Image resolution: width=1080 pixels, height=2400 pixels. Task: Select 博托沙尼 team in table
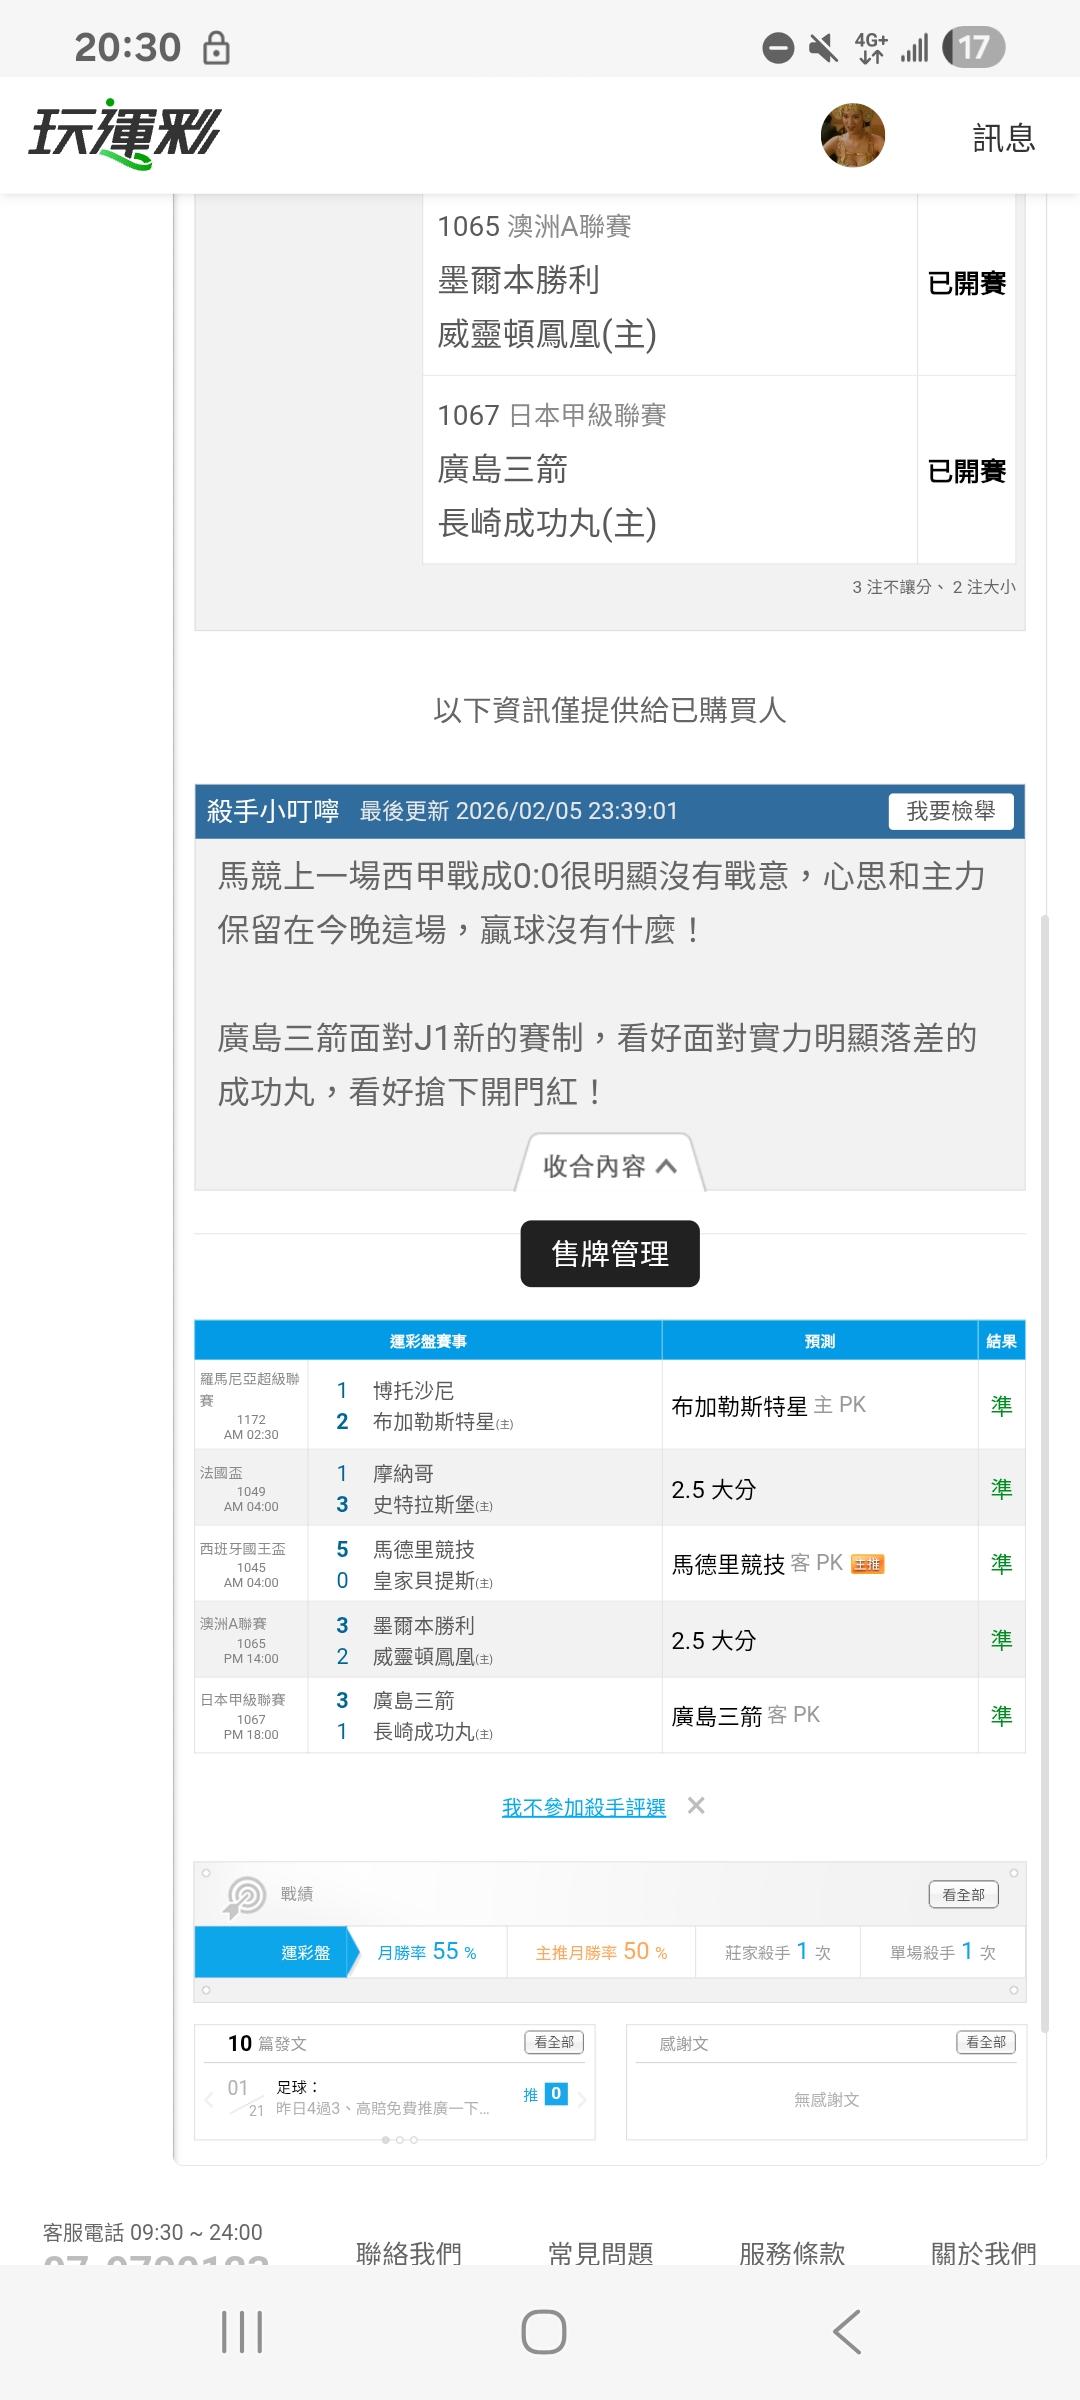click(413, 1391)
